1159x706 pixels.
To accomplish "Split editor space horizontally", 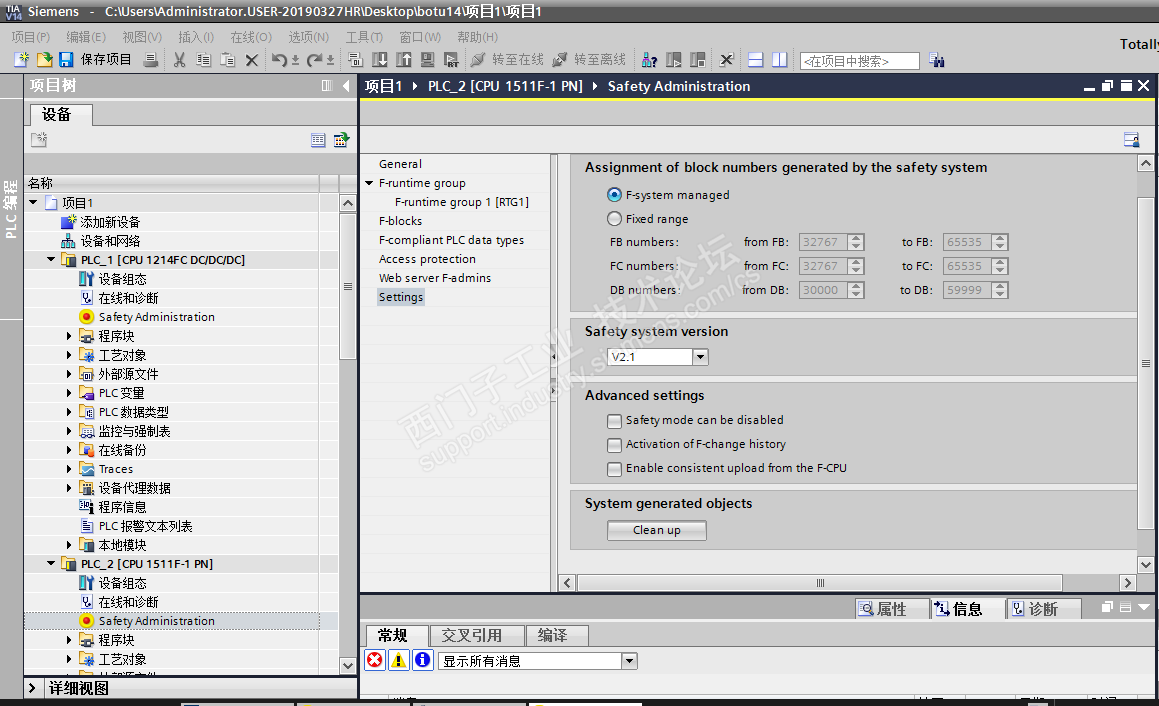I will pyautogui.click(x=756, y=60).
